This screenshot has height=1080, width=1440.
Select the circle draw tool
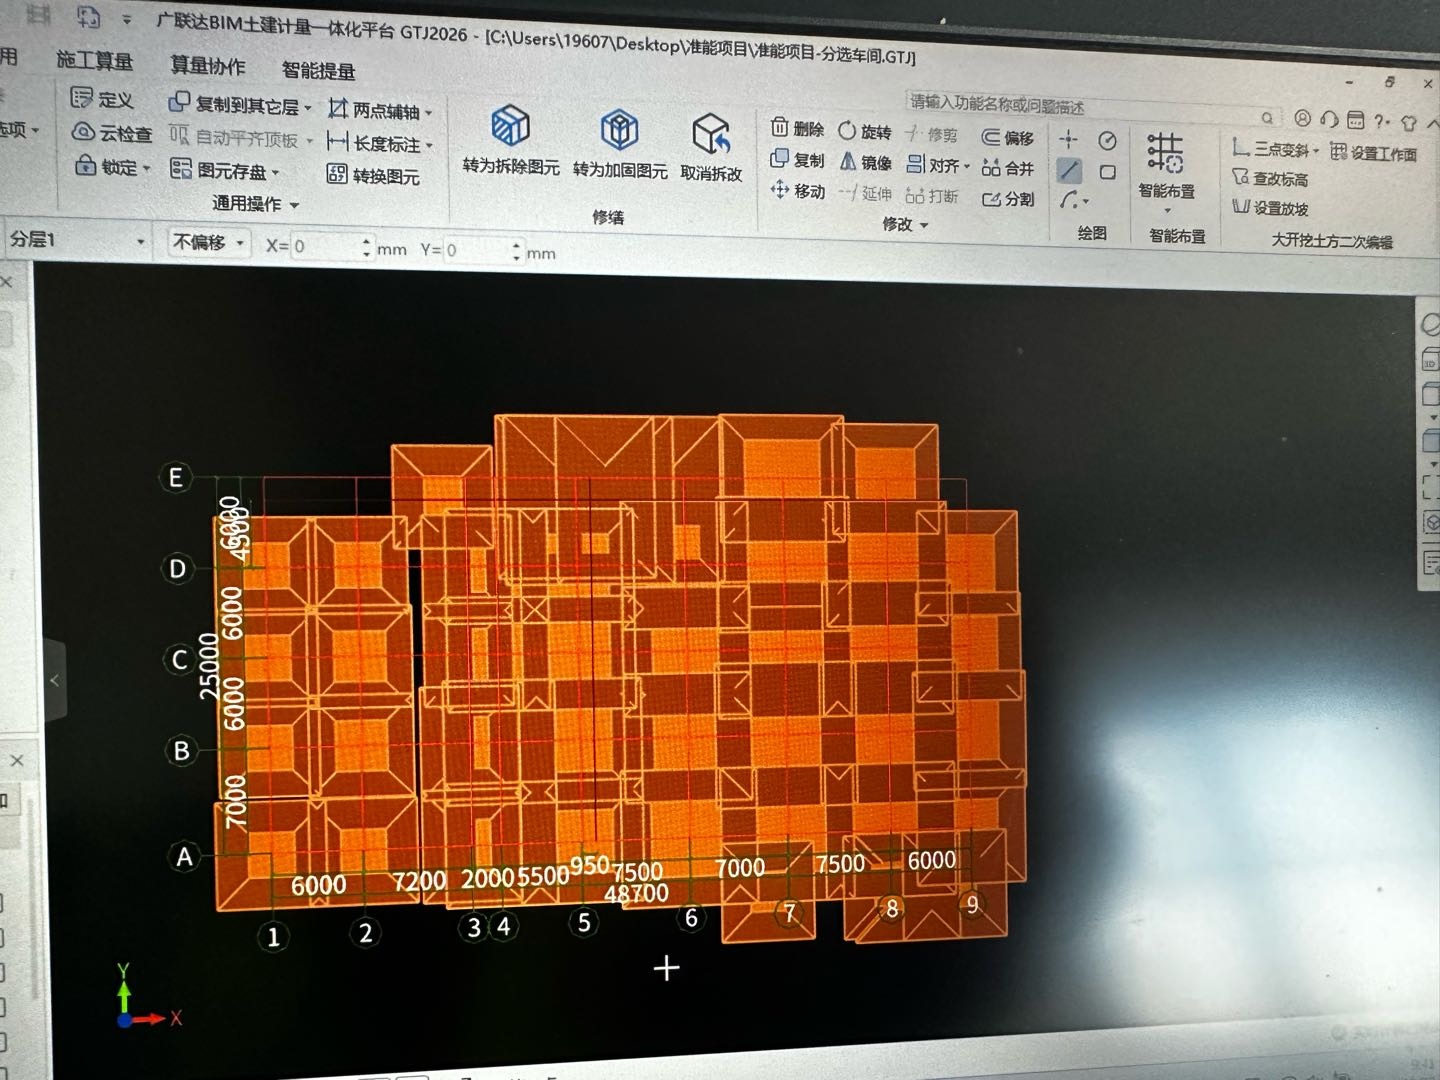pos(1107,140)
